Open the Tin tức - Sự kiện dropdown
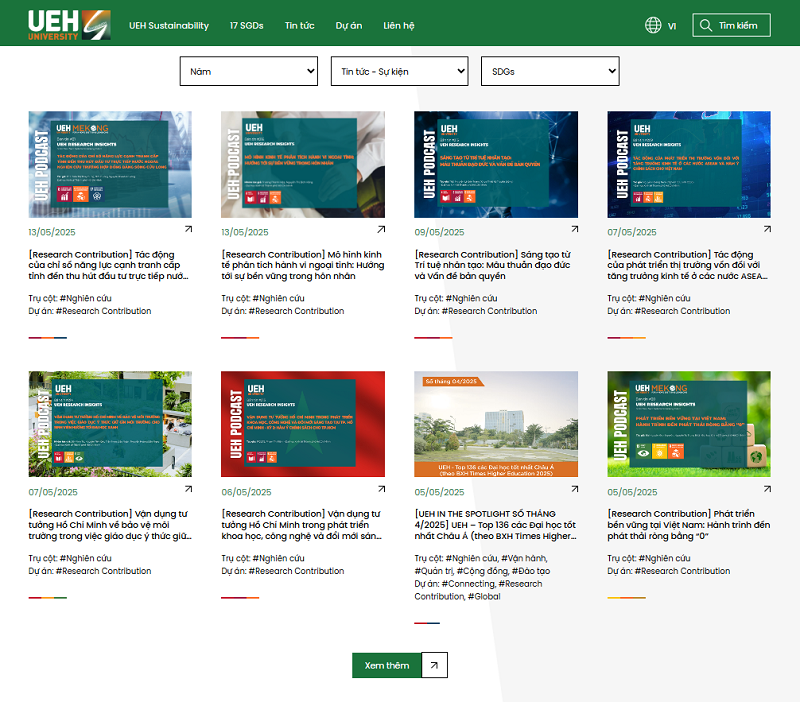This screenshot has height=702, width=800. (x=399, y=71)
